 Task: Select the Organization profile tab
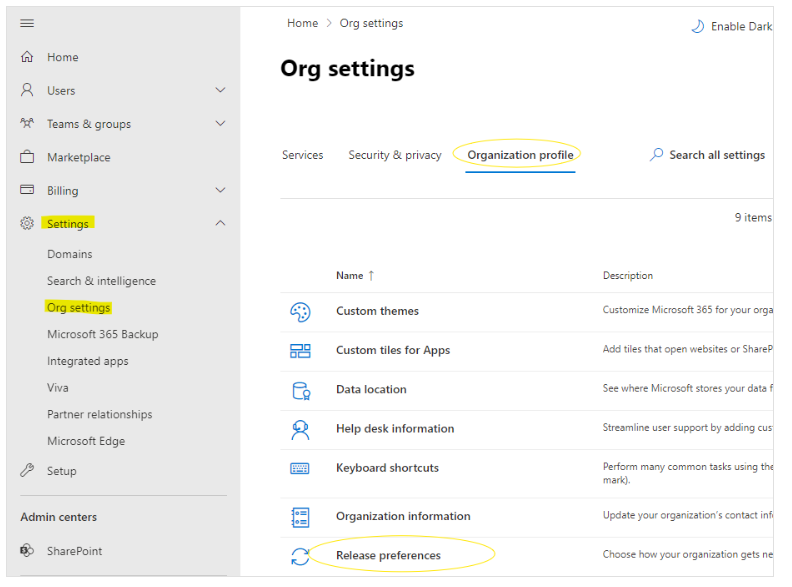(520, 155)
